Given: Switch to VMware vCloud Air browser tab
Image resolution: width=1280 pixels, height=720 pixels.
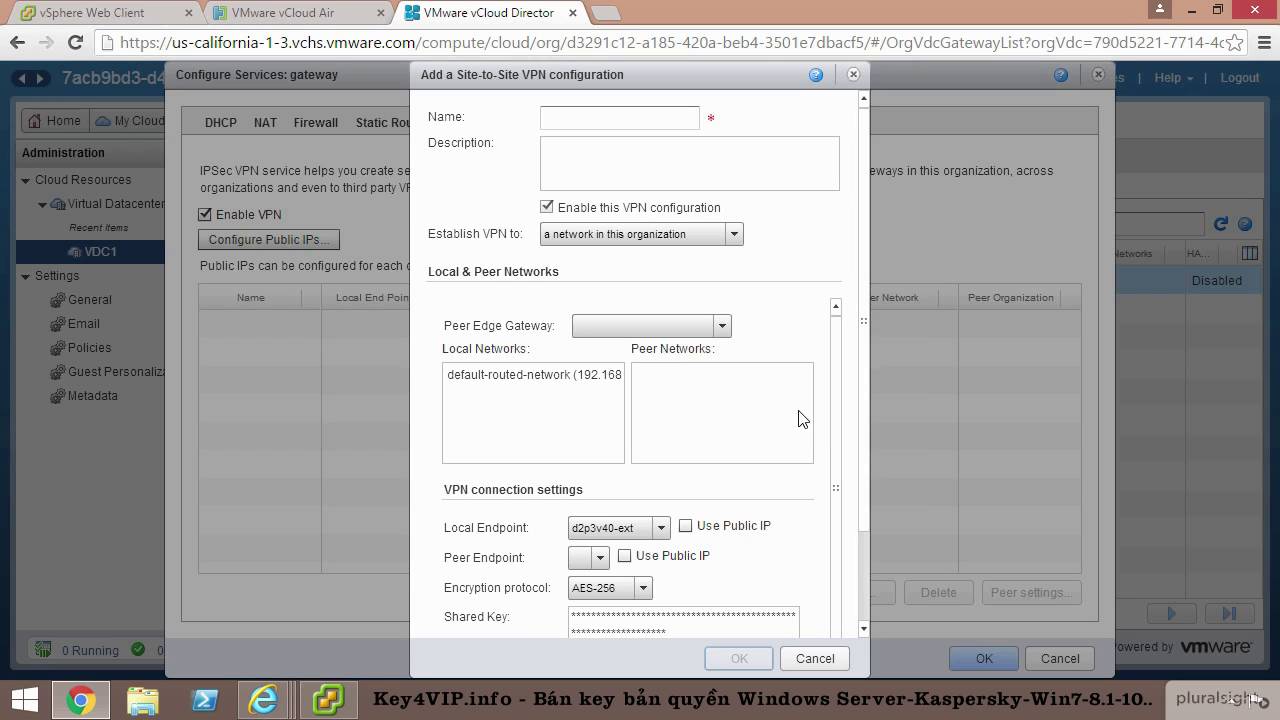Looking at the screenshot, I should point(300,13).
